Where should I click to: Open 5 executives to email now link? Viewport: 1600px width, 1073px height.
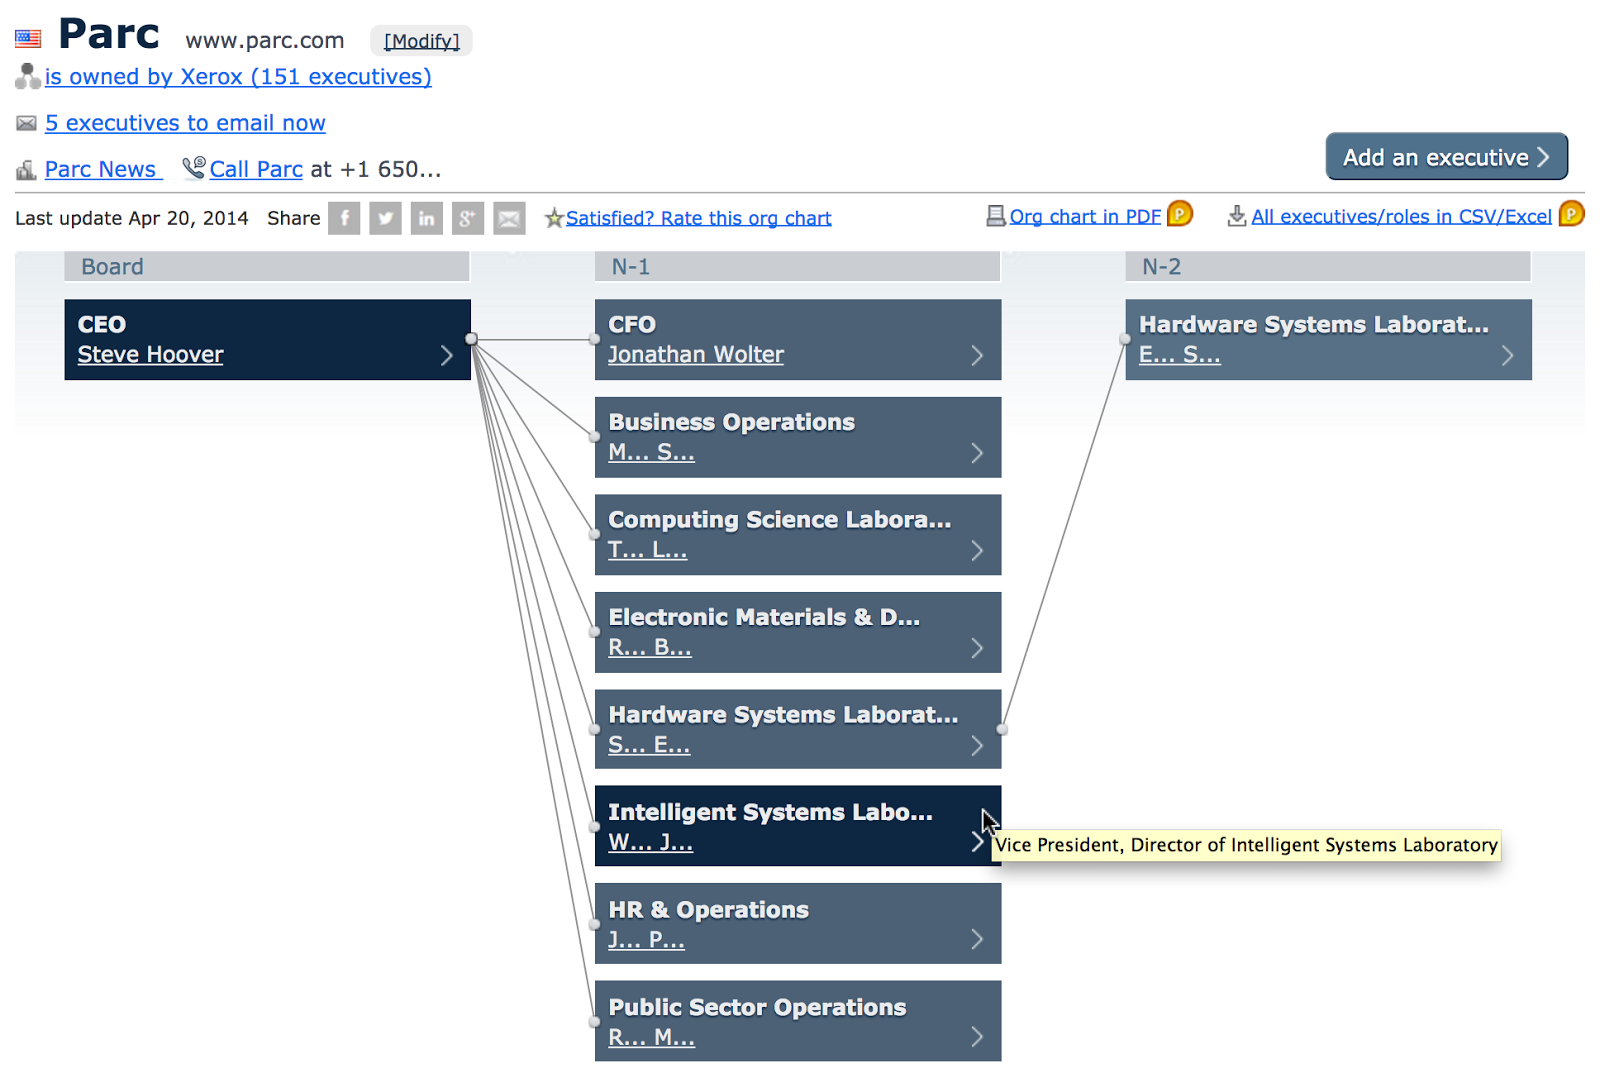point(185,123)
